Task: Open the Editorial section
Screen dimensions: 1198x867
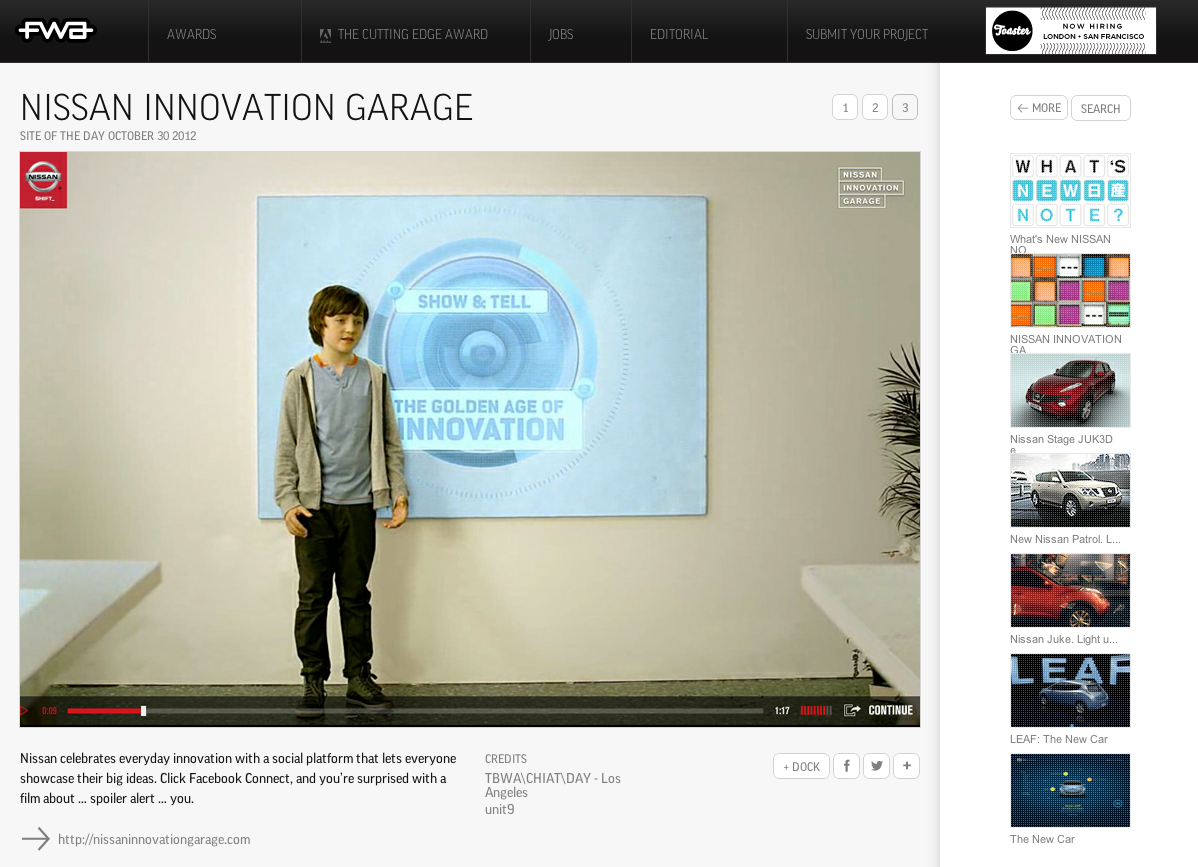Action: click(x=678, y=34)
